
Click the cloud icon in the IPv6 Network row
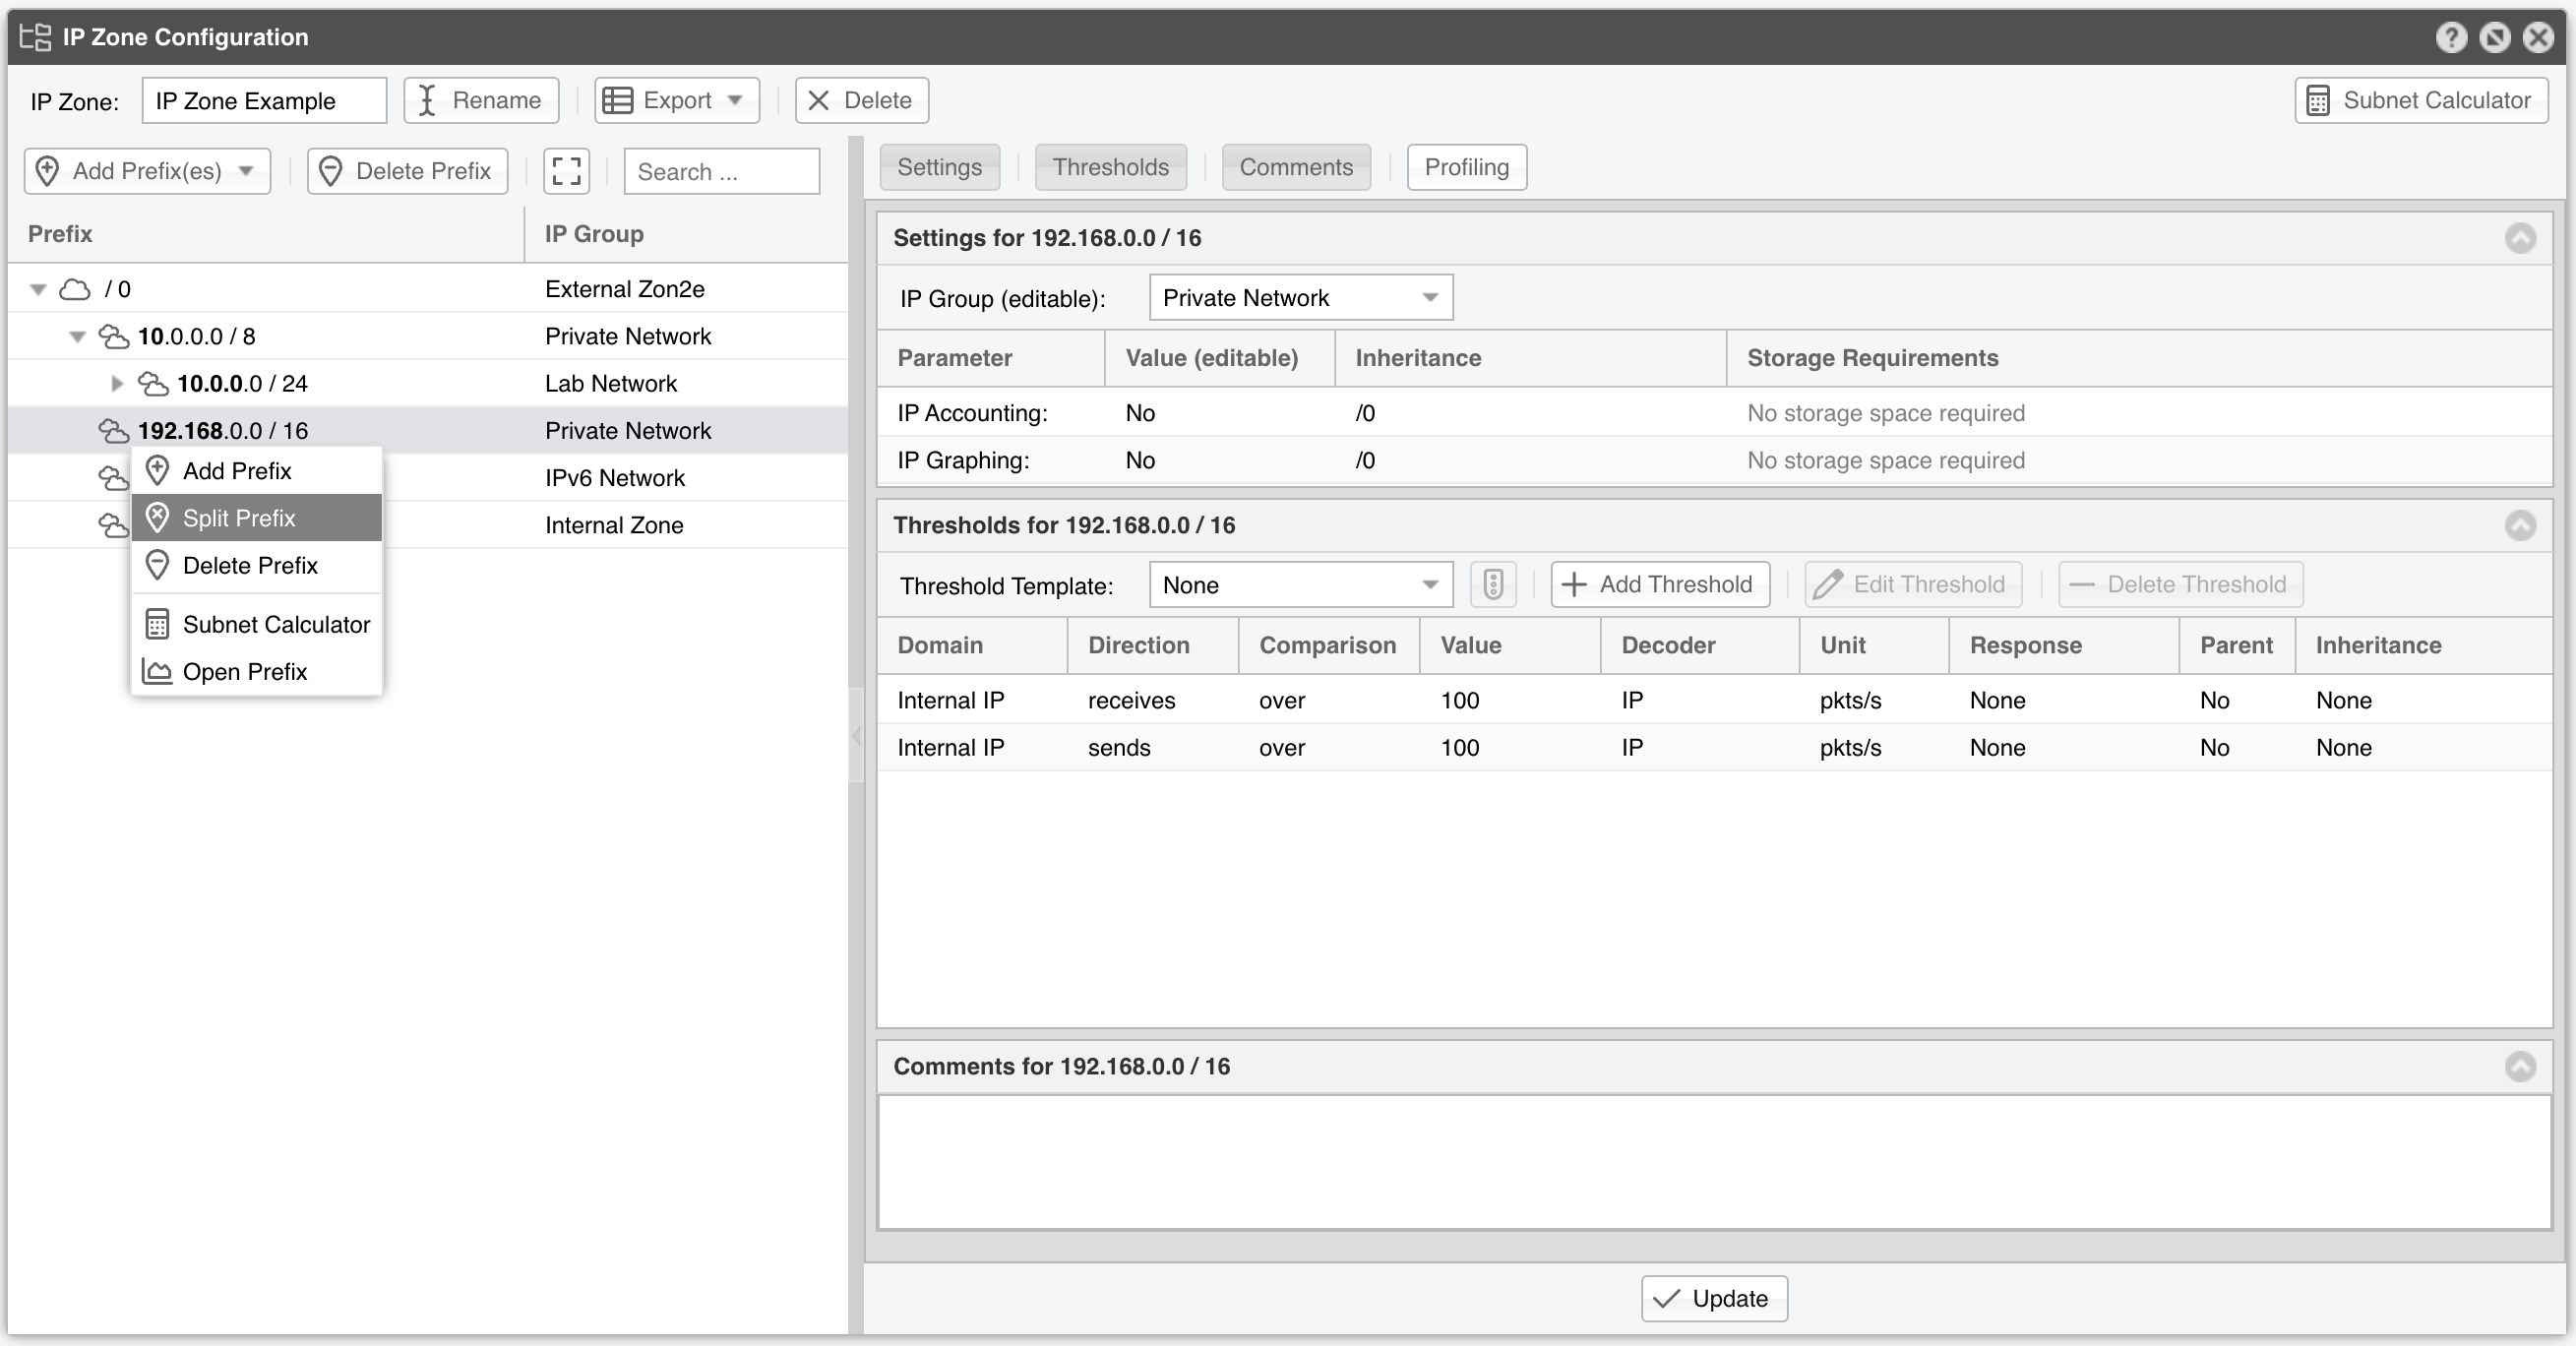coord(113,478)
